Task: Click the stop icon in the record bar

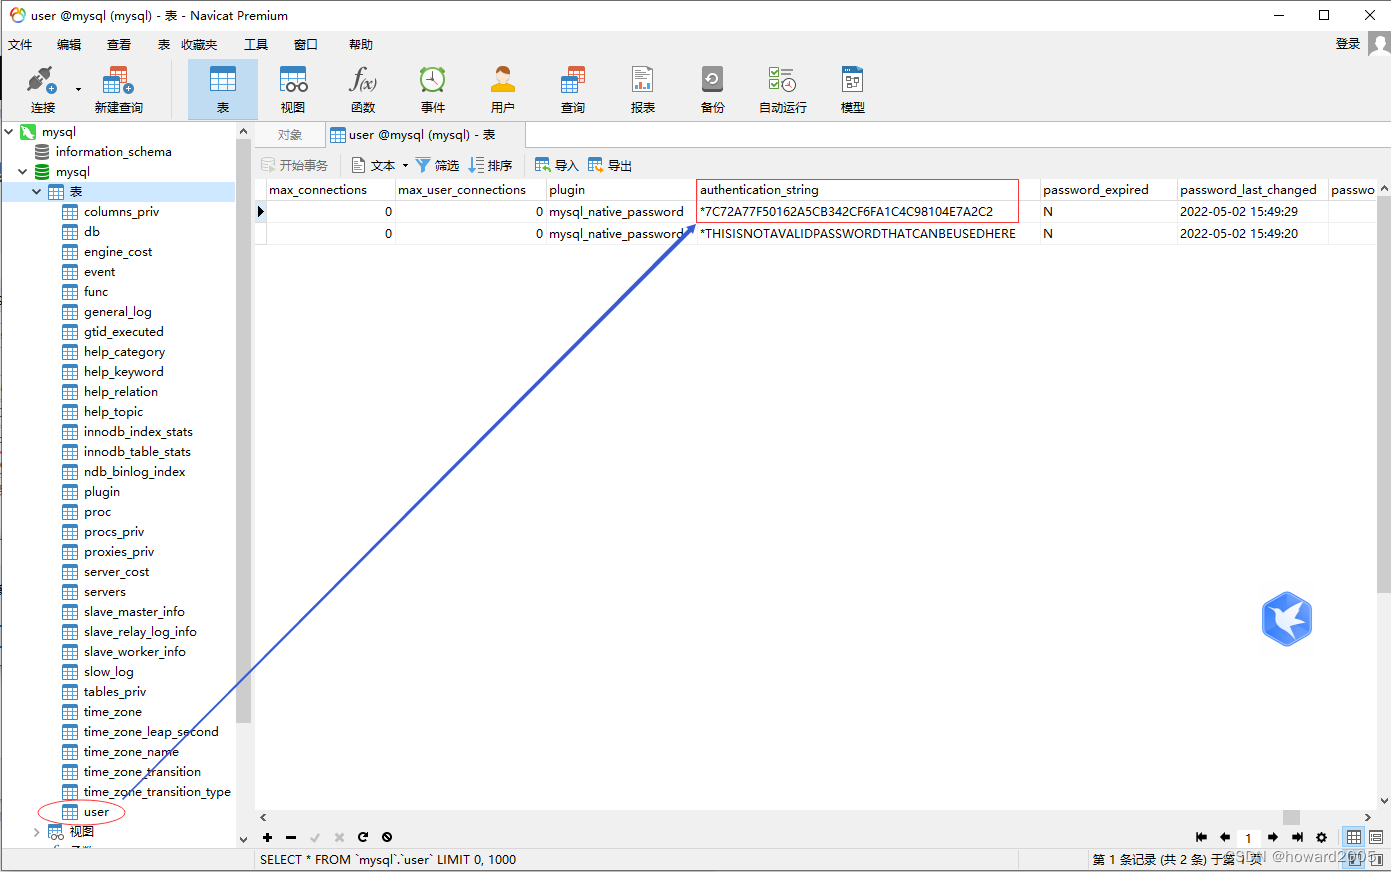Action: (x=387, y=837)
